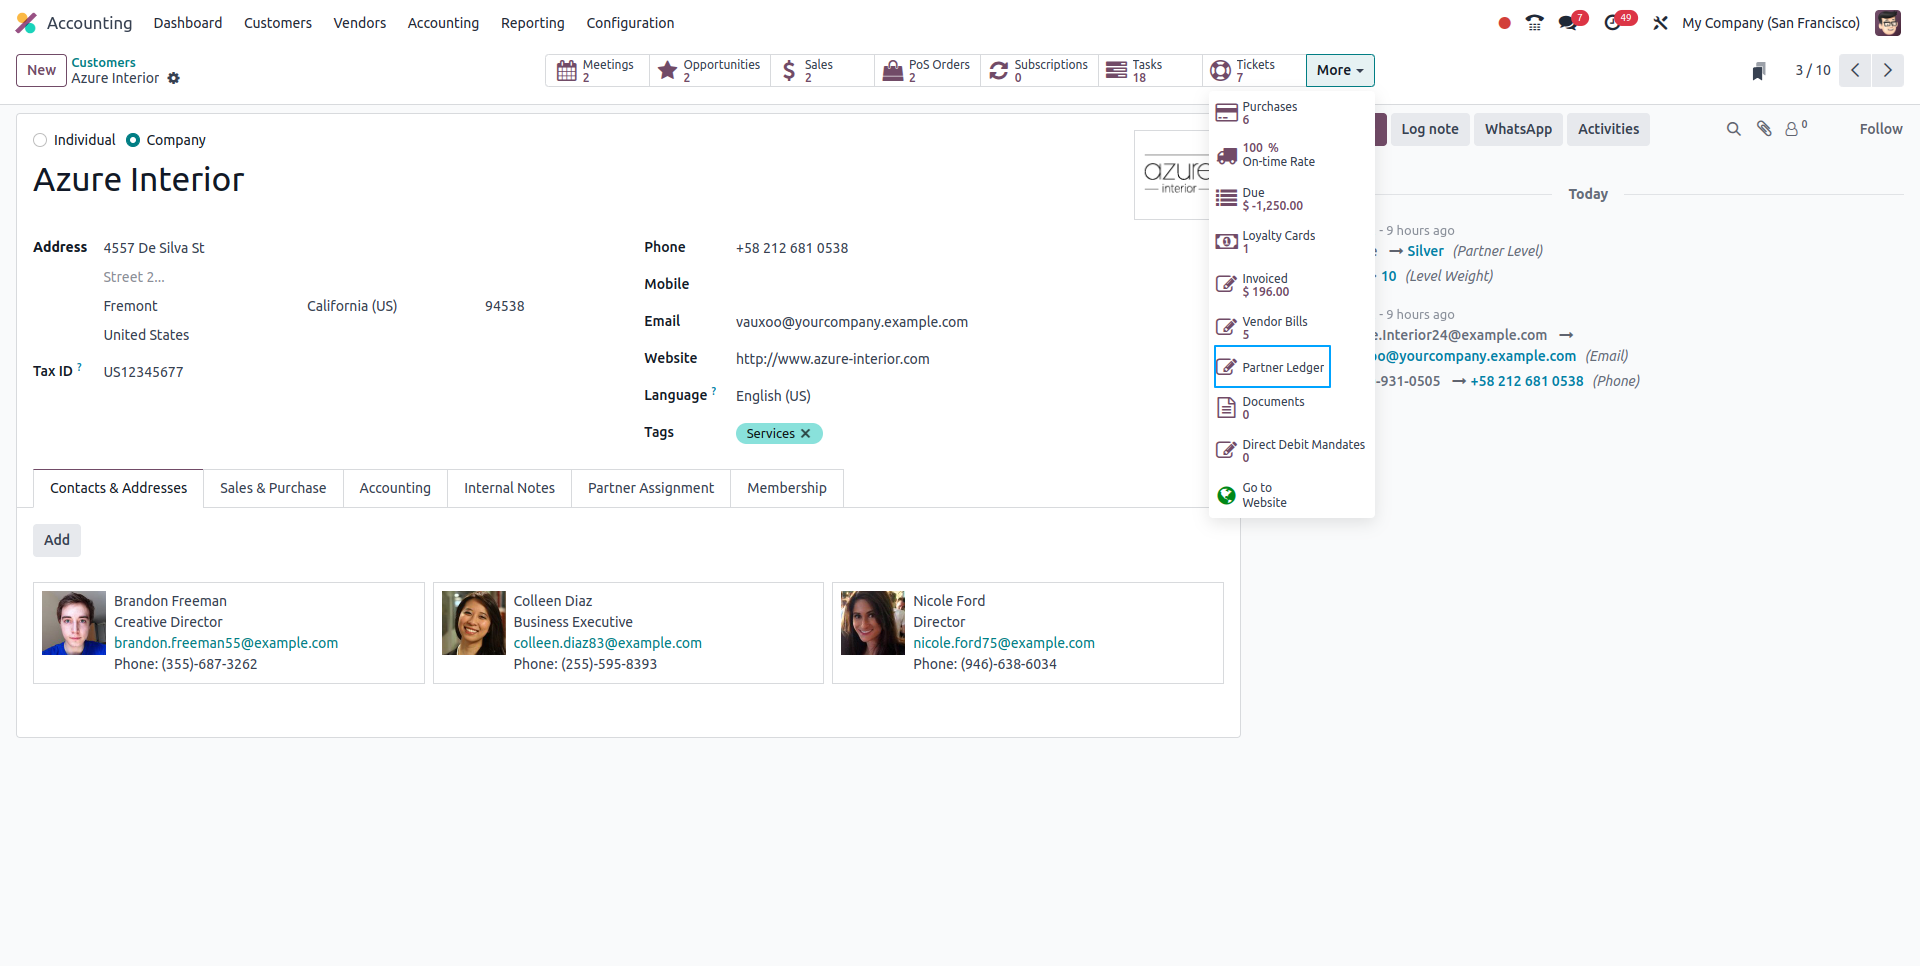The width and height of the screenshot is (1920, 966).
Task: Open the country field United States
Action: [146, 335]
